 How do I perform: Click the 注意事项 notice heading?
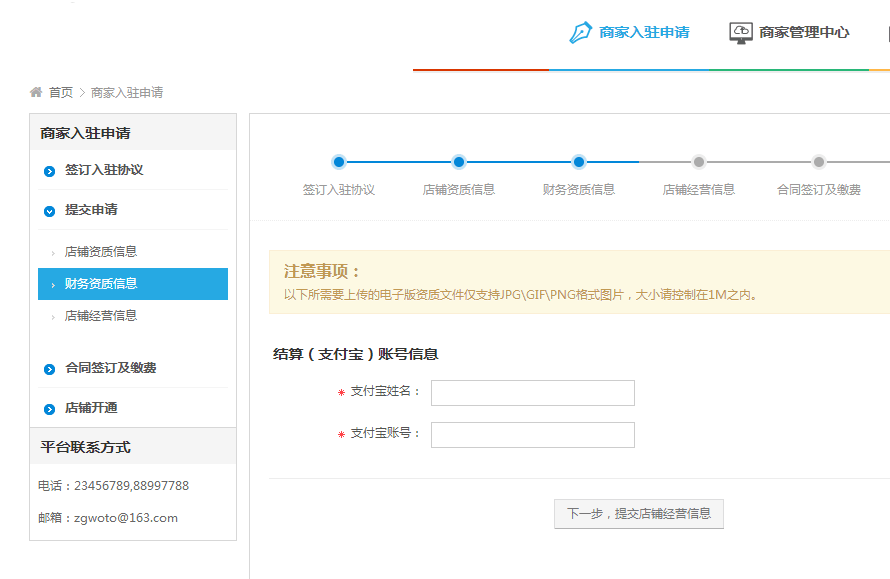pos(322,271)
